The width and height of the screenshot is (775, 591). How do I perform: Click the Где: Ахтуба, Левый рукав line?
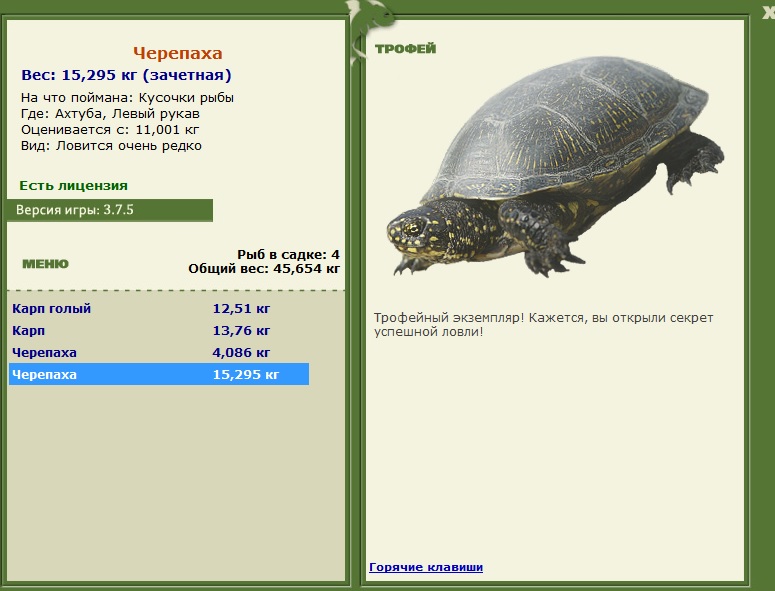pyautogui.click(x=110, y=114)
